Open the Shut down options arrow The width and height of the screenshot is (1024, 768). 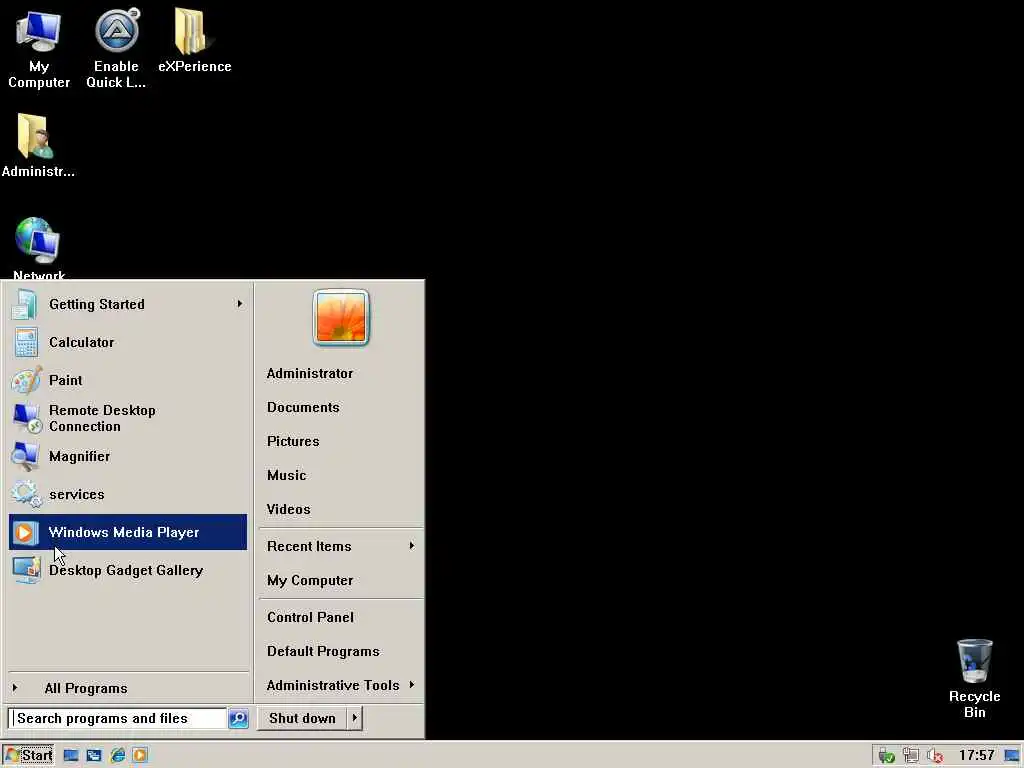click(x=355, y=718)
